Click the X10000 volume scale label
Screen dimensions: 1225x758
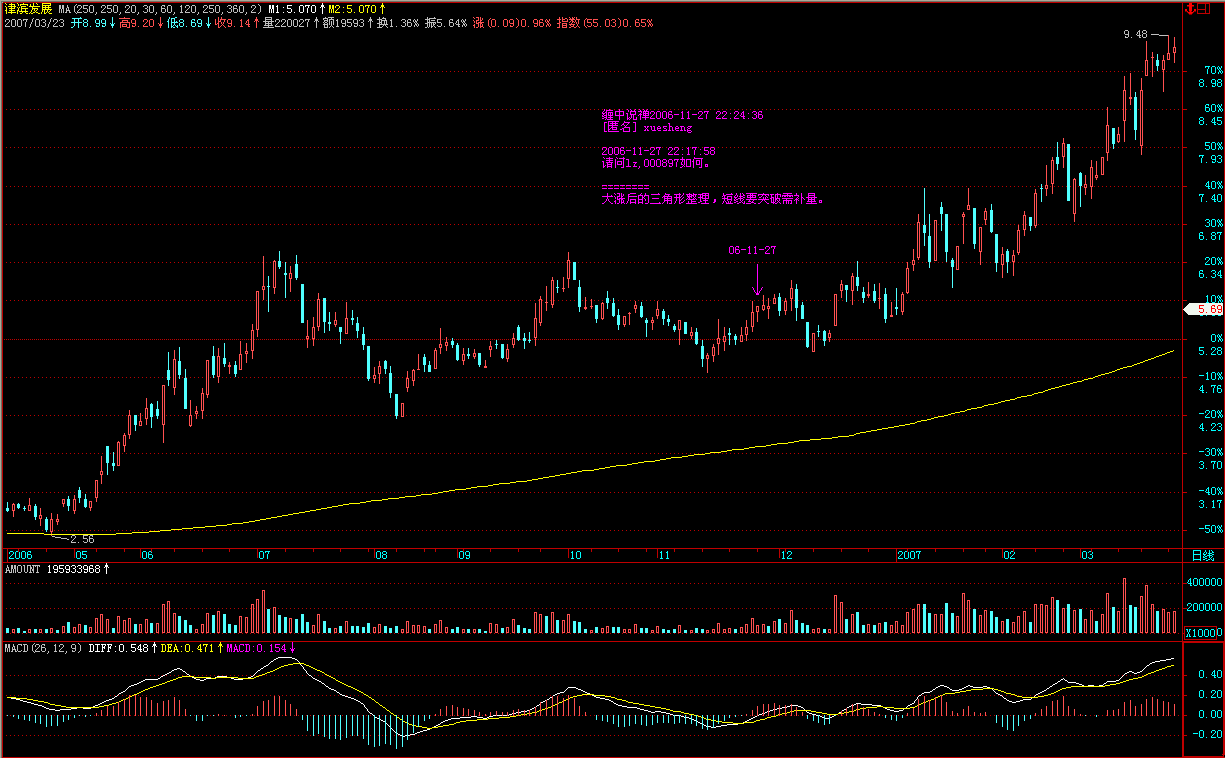(x=1201, y=633)
